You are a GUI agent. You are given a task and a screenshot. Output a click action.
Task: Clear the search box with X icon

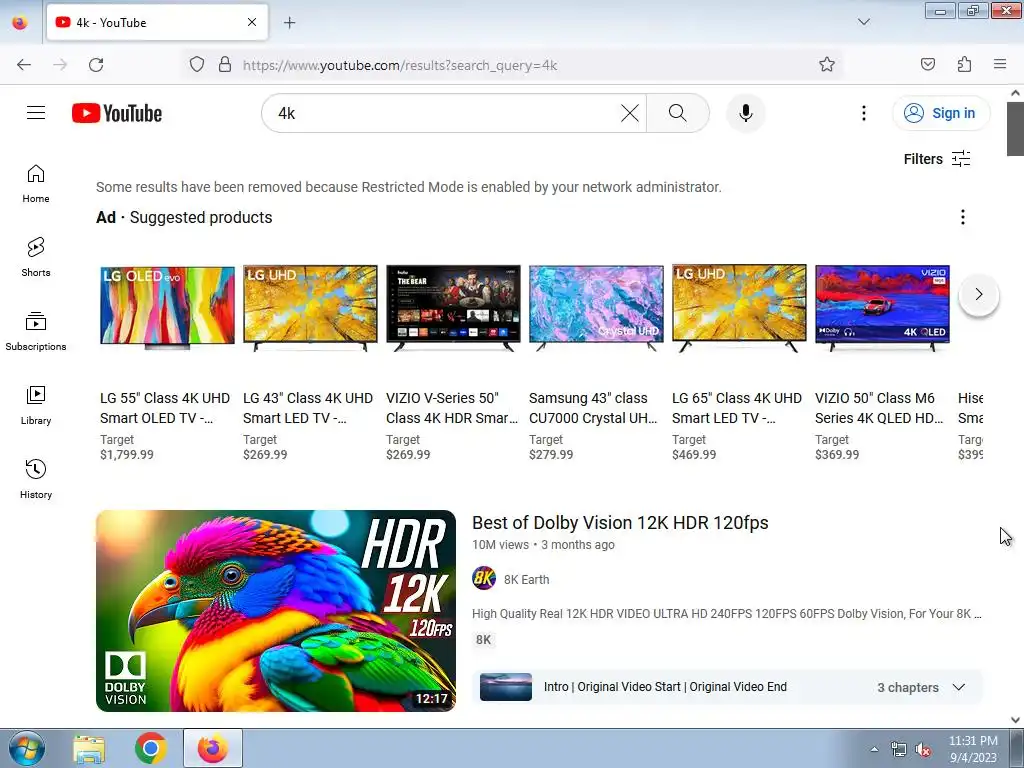point(630,113)
